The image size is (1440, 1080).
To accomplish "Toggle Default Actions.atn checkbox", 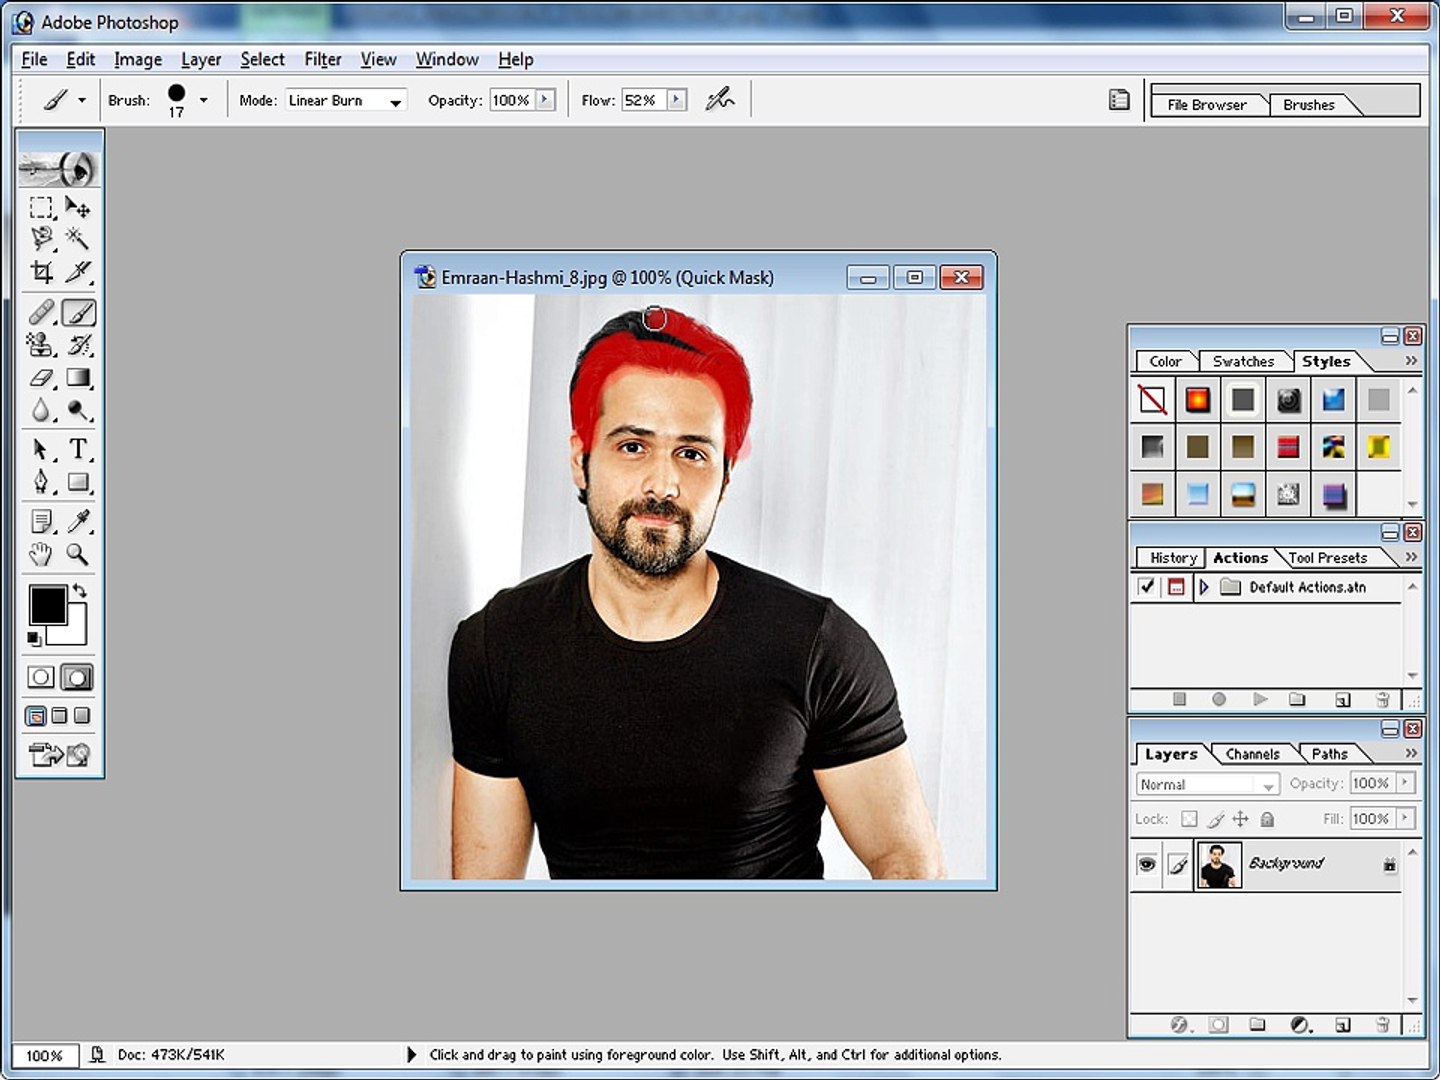I will tap(1147, 587).
